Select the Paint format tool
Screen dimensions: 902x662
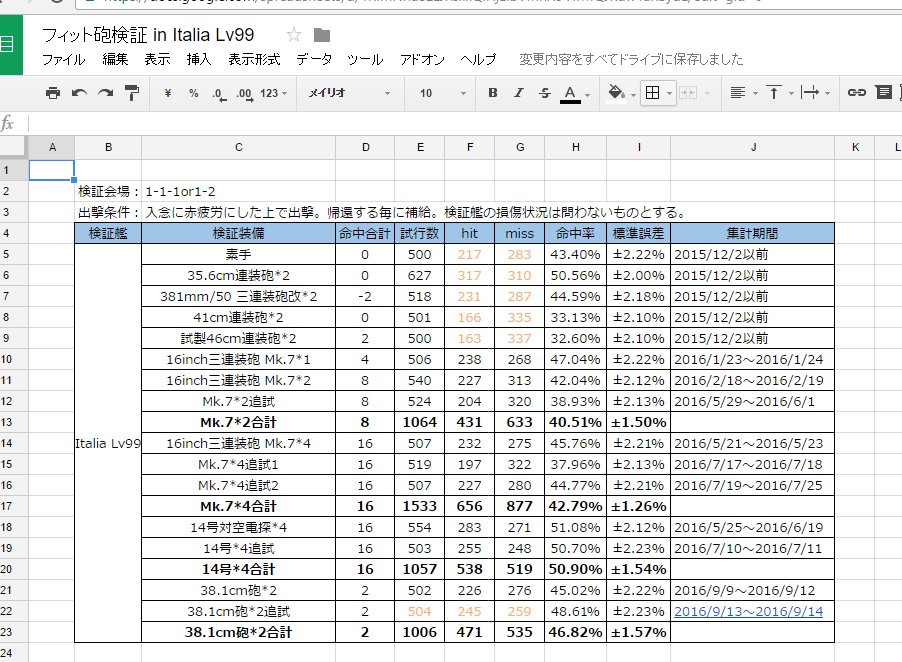[132, 93]
